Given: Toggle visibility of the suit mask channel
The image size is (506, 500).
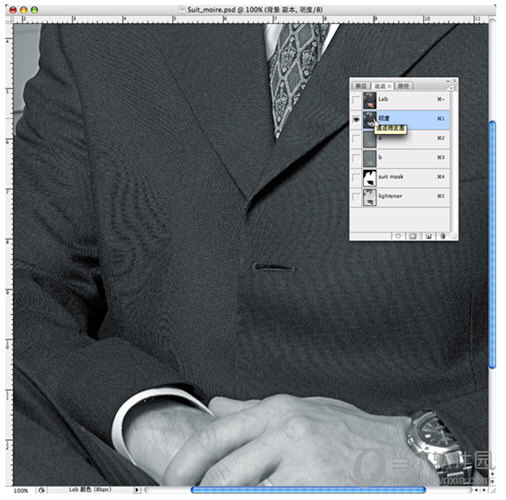Looking at the screenshot, I should click(x=356, y=177).
